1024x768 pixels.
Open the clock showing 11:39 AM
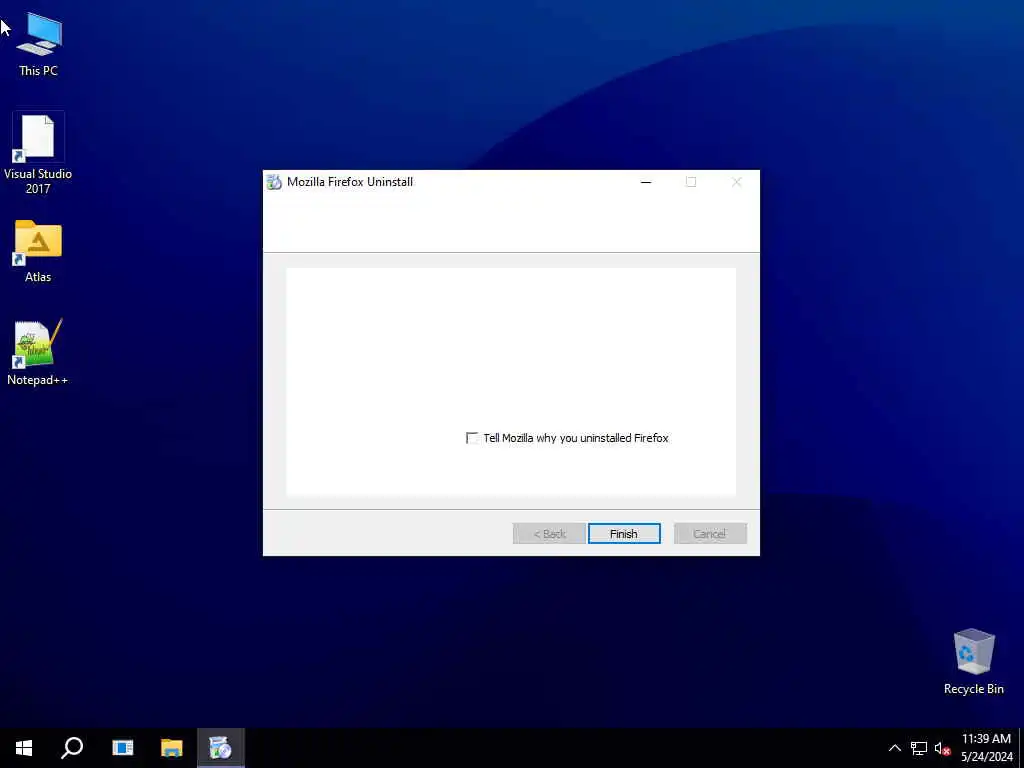coord(986,748)
